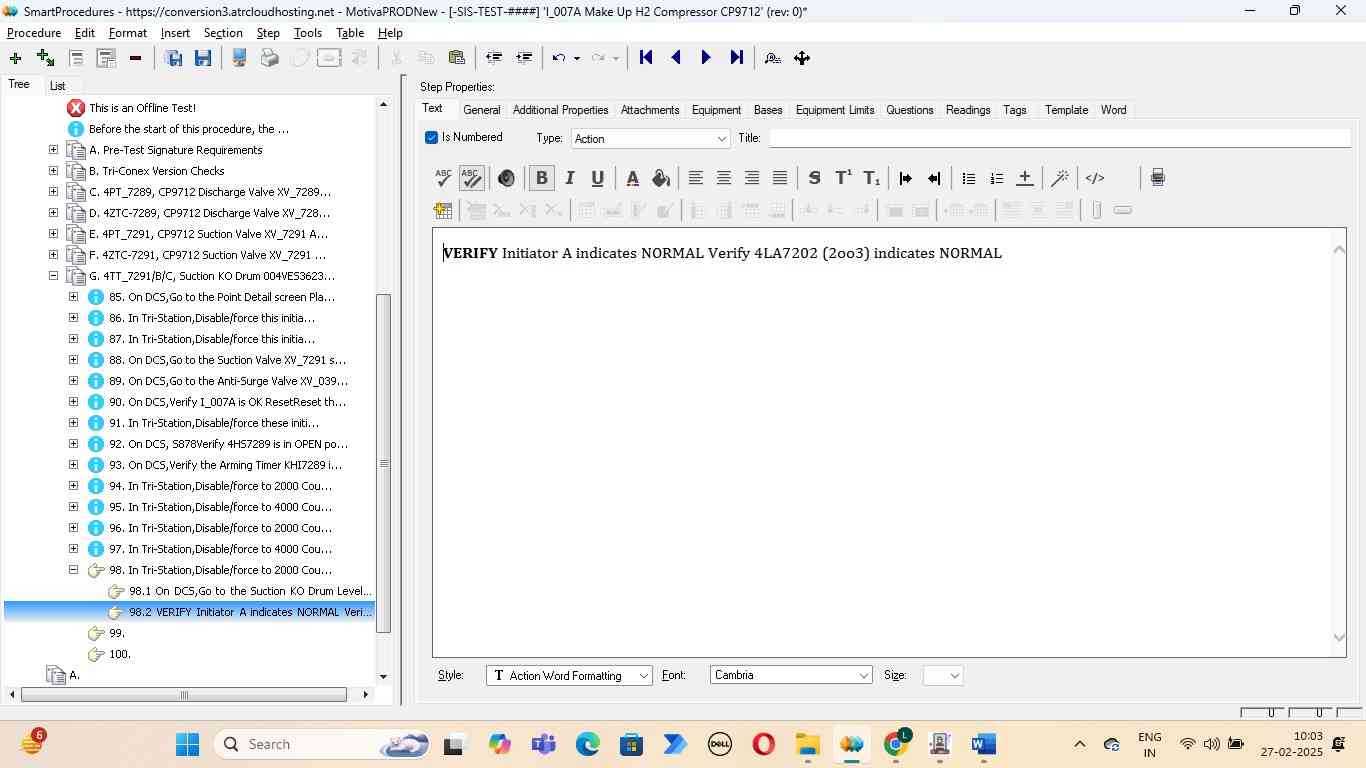
Task: Open the HTML code view icon
Action: [1095, 178]
